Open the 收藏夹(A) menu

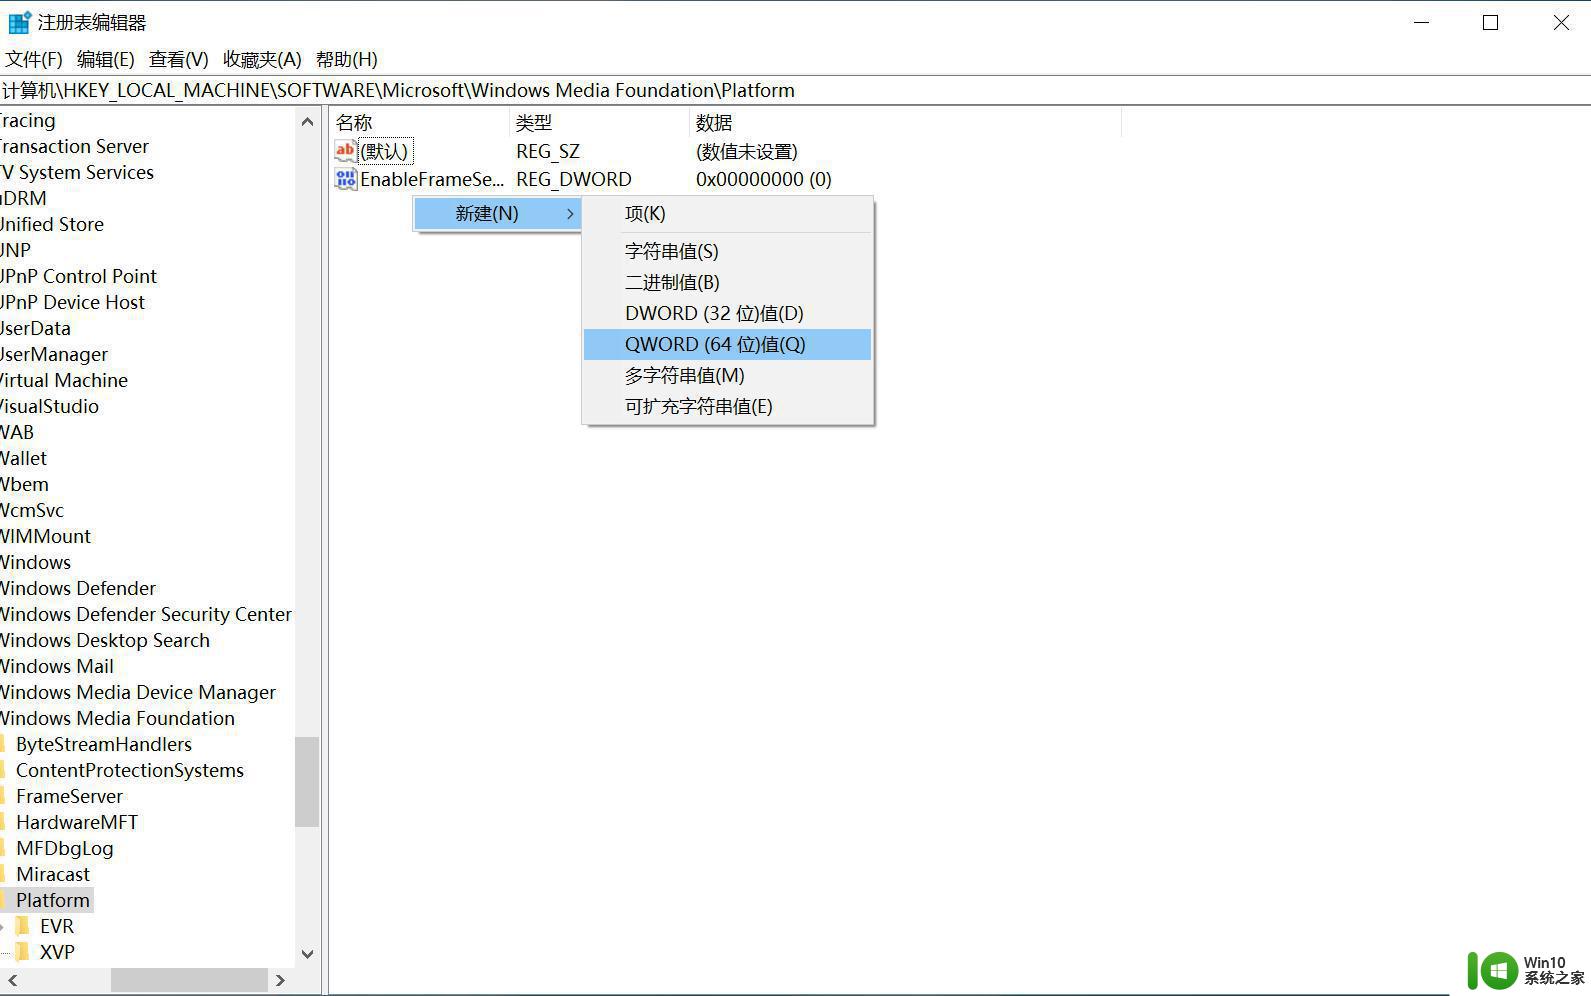[x=262, y=59]
